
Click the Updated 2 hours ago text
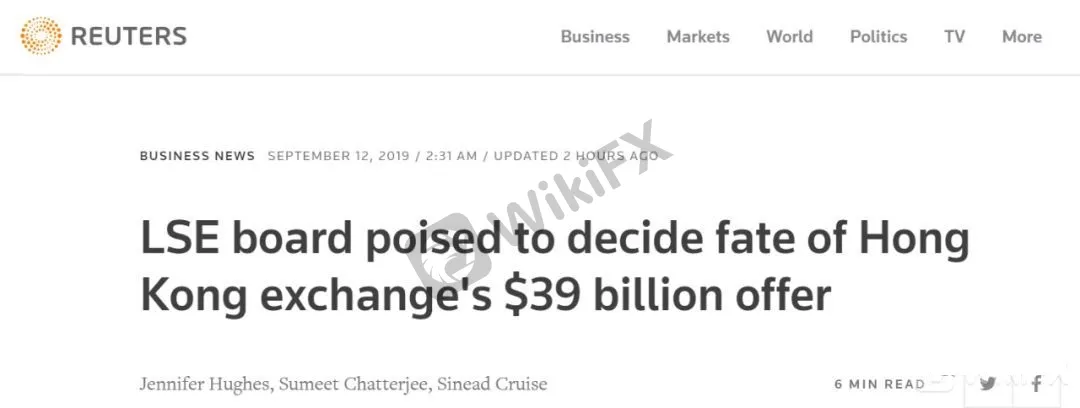click(x=576, y=156)
